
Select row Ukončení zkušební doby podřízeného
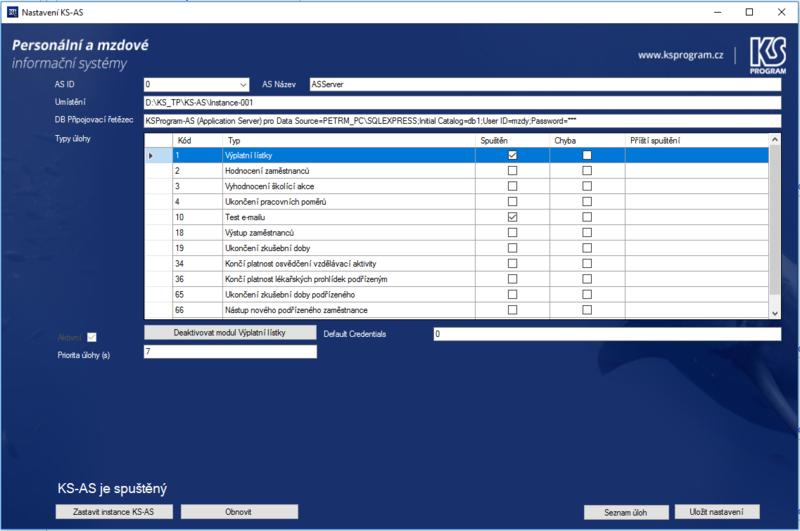pos(457,294)
